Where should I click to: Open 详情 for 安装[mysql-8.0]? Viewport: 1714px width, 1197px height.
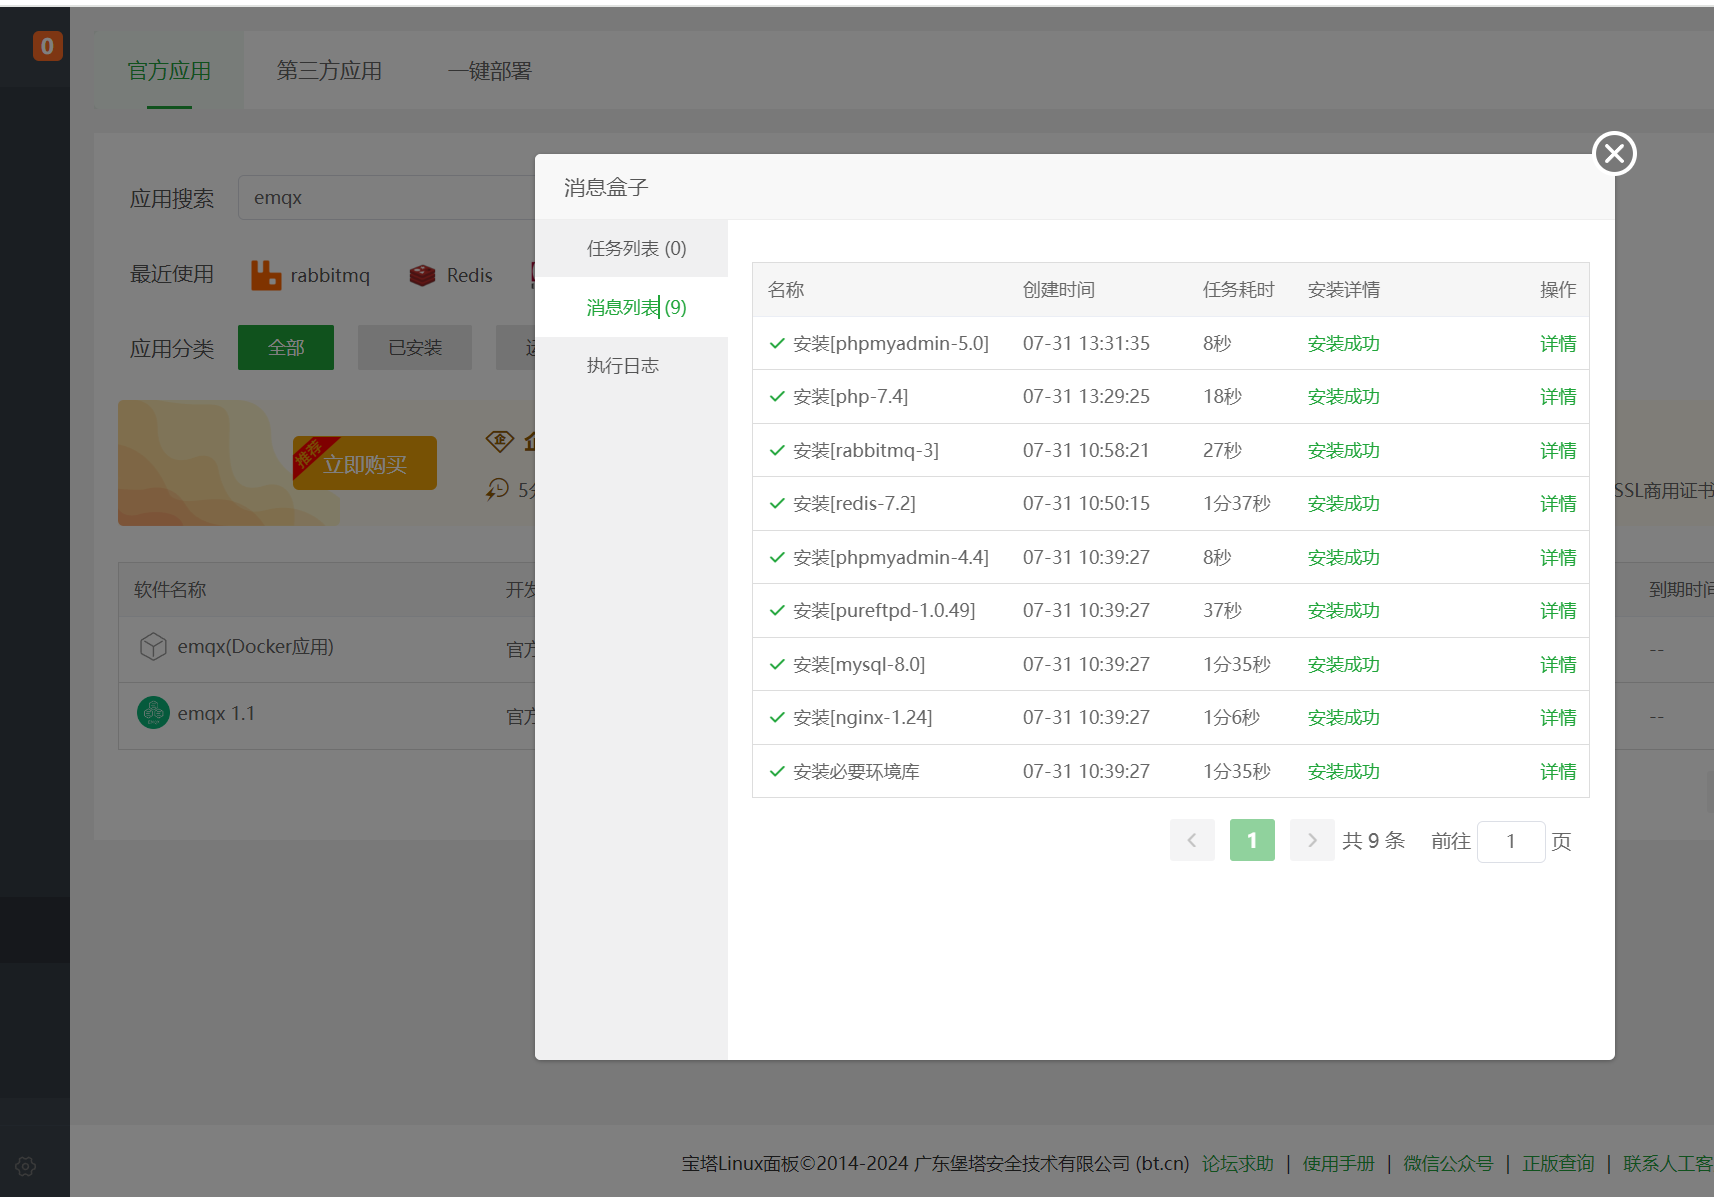(x=1557, y=664)
